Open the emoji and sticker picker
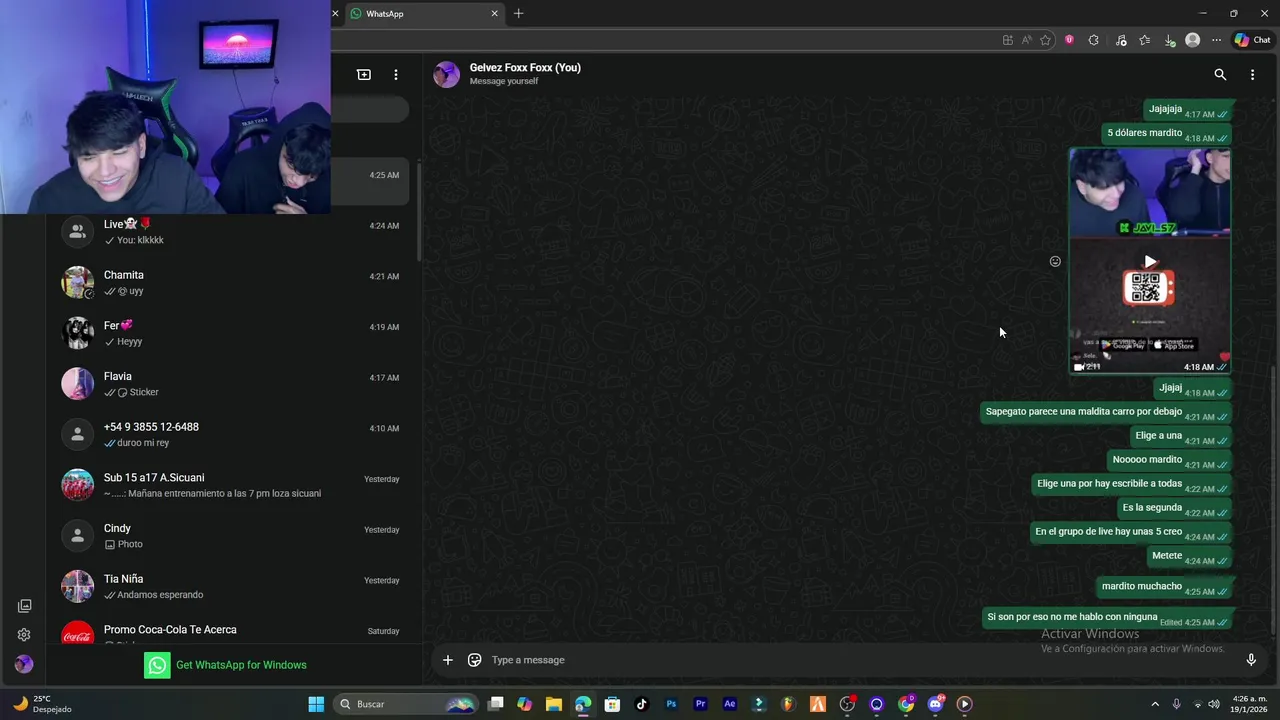This screenshot has height=720, width=1280. 475,660
